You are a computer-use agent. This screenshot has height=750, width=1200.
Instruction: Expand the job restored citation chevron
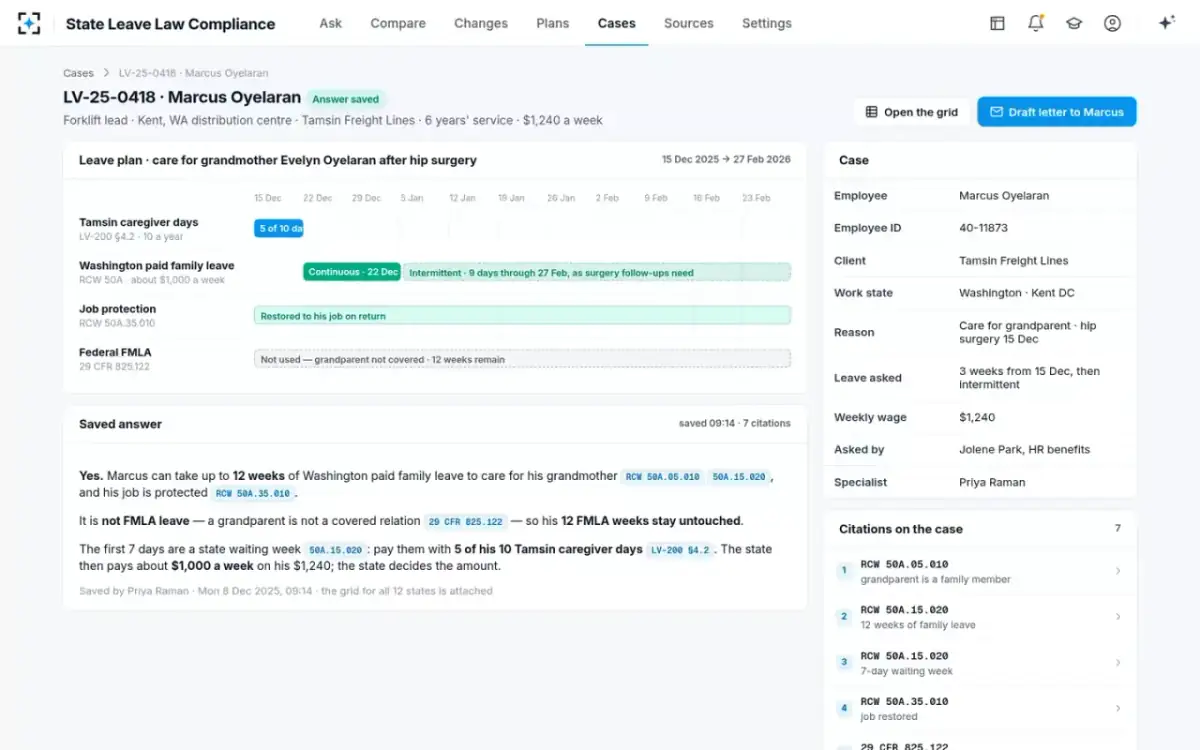(1118, 709)
